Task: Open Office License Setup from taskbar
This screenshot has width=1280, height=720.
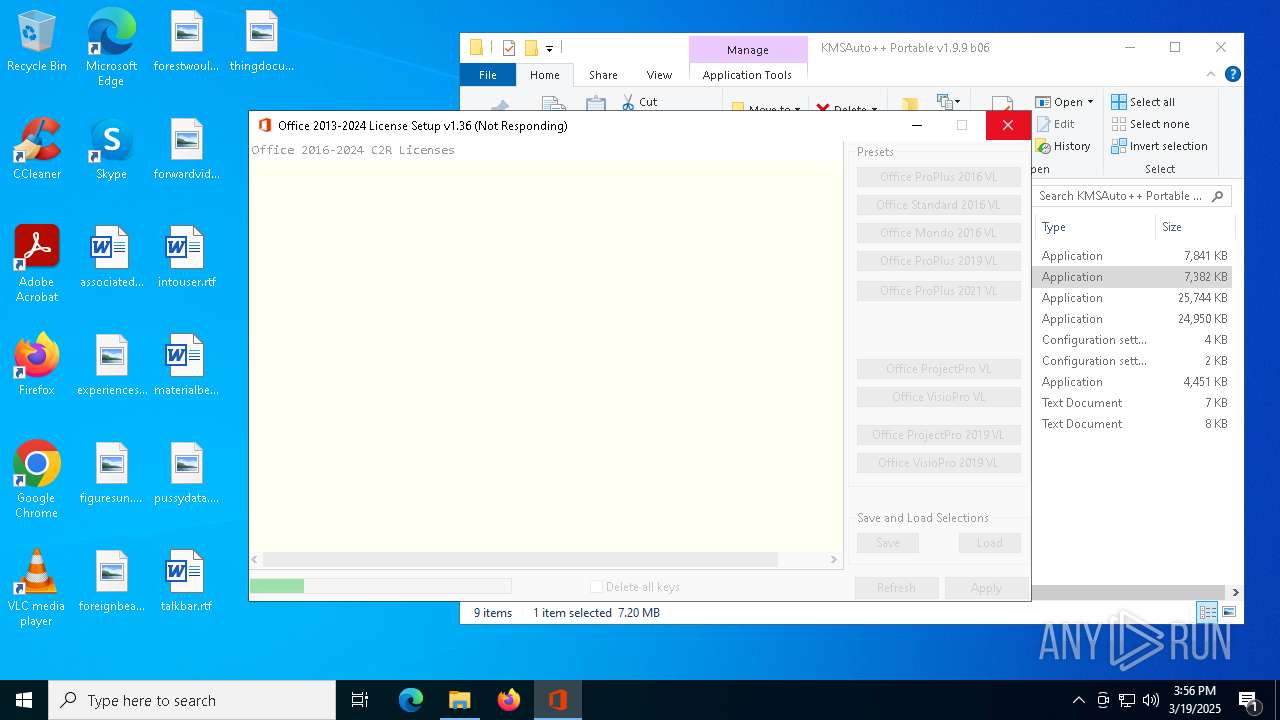Action: click(x=558, y=700)
